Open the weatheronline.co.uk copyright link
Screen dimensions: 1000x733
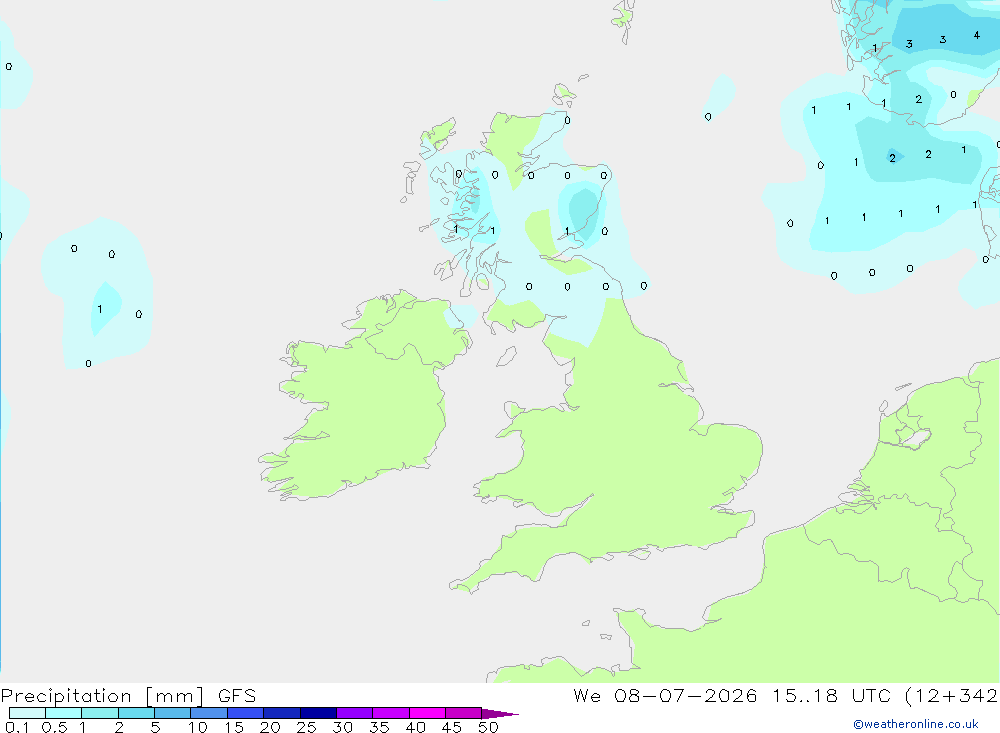click(916, 724)
